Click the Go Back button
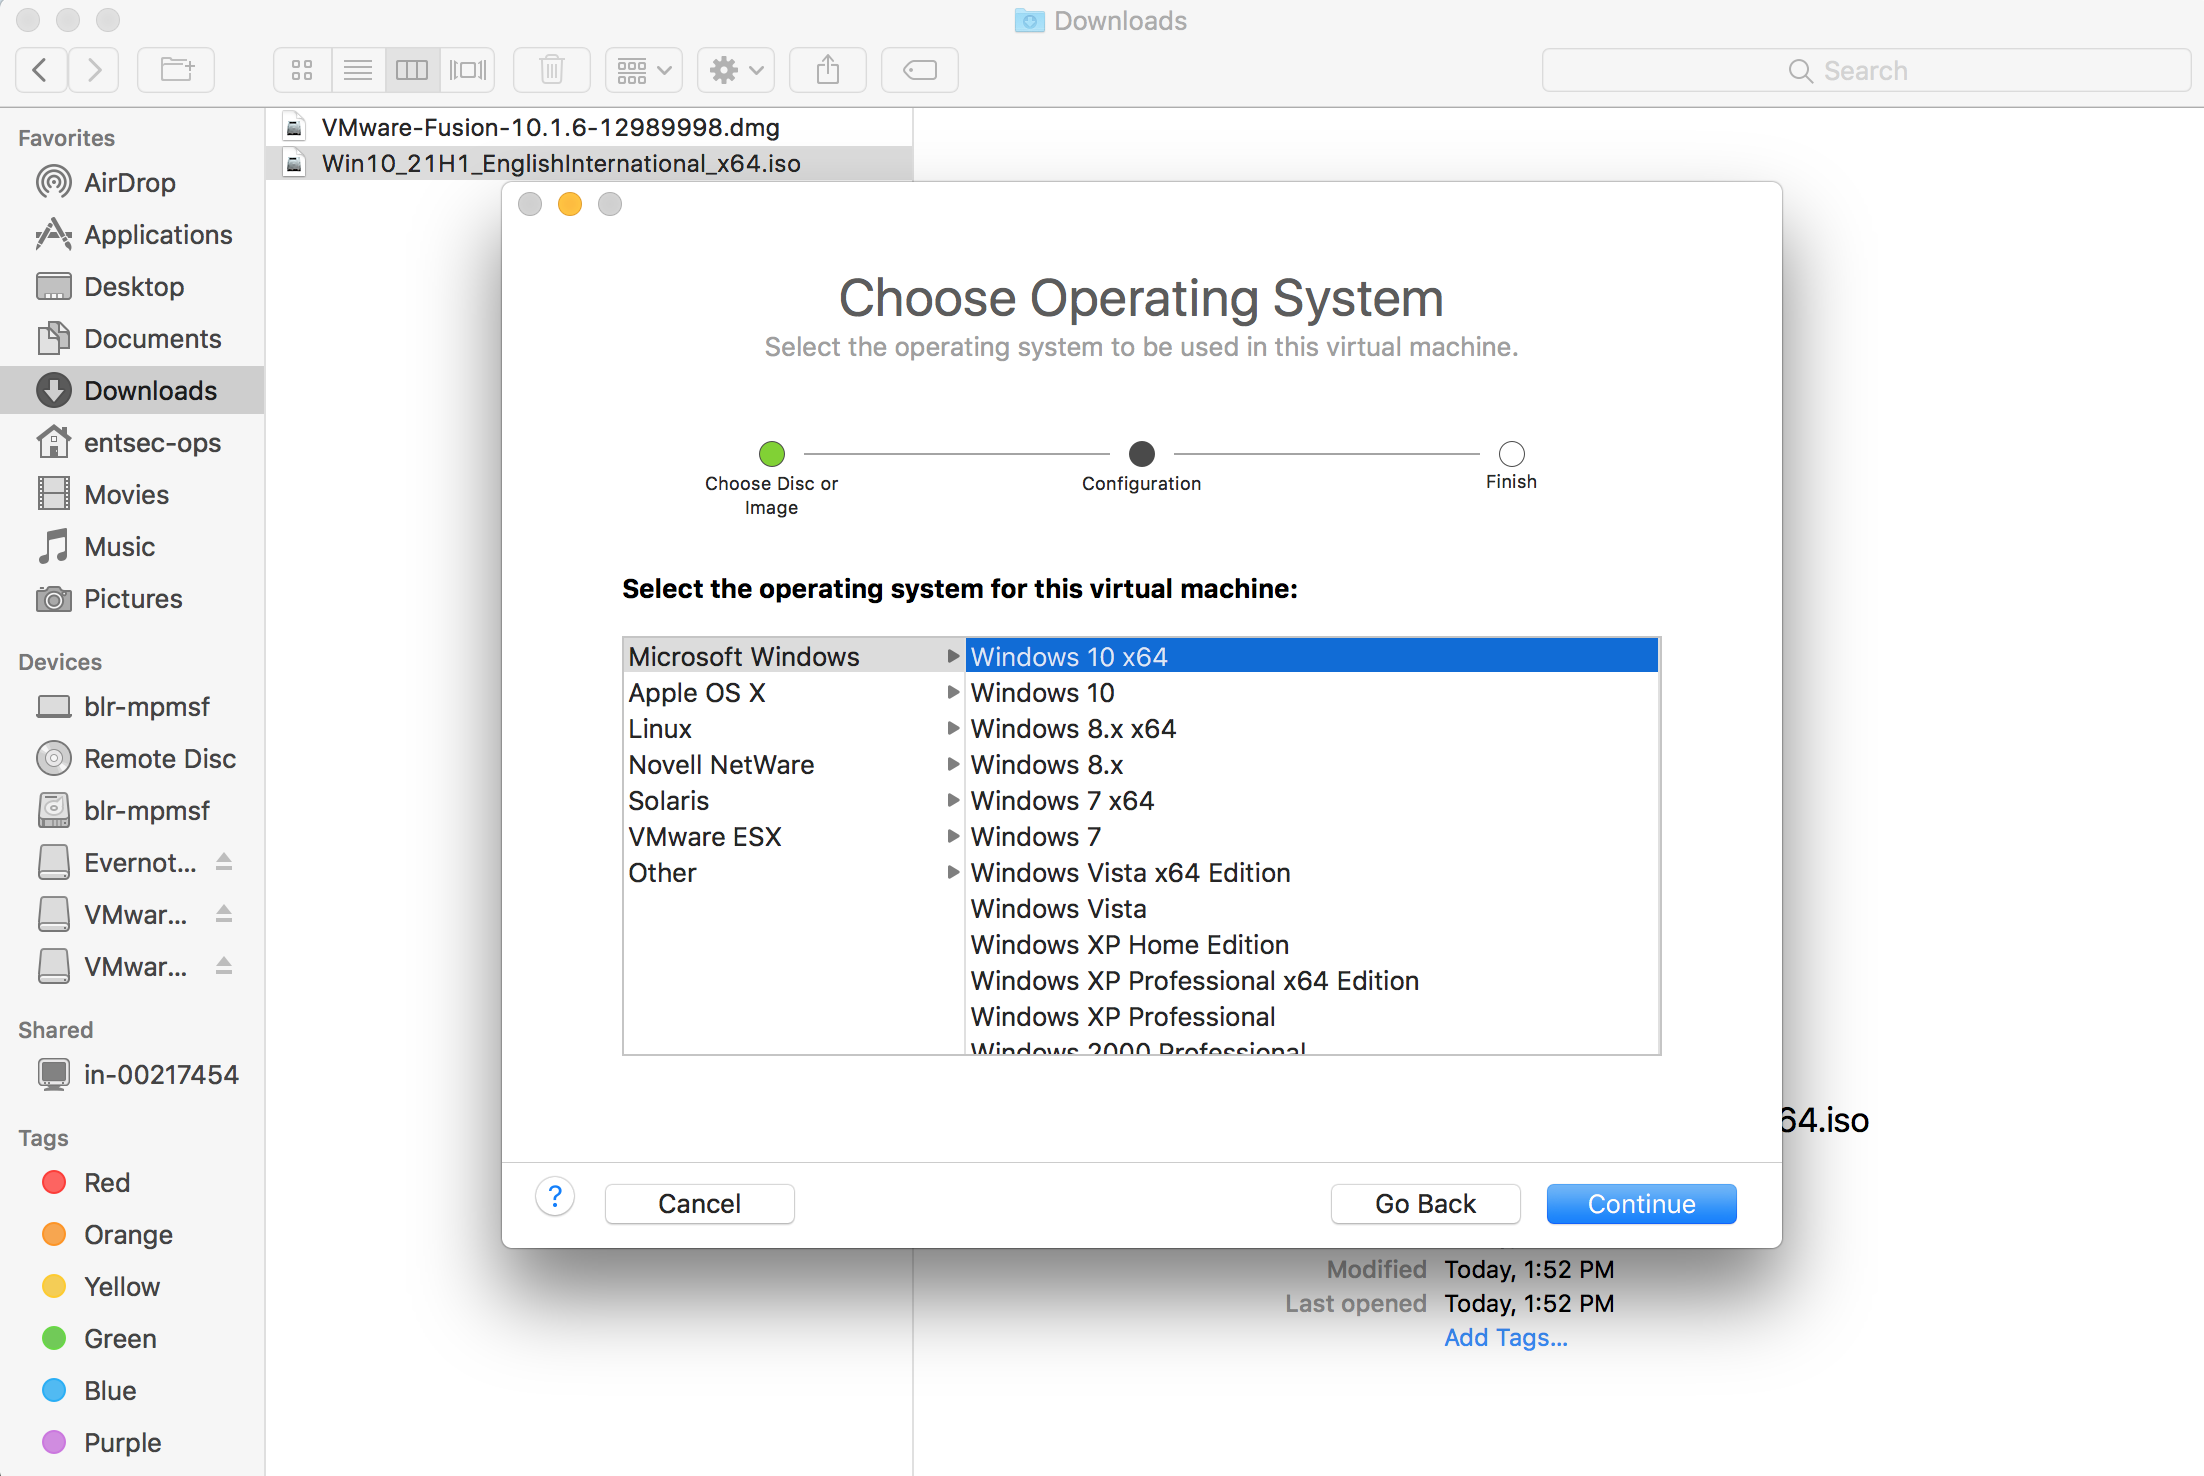 click(1425, 1204)
